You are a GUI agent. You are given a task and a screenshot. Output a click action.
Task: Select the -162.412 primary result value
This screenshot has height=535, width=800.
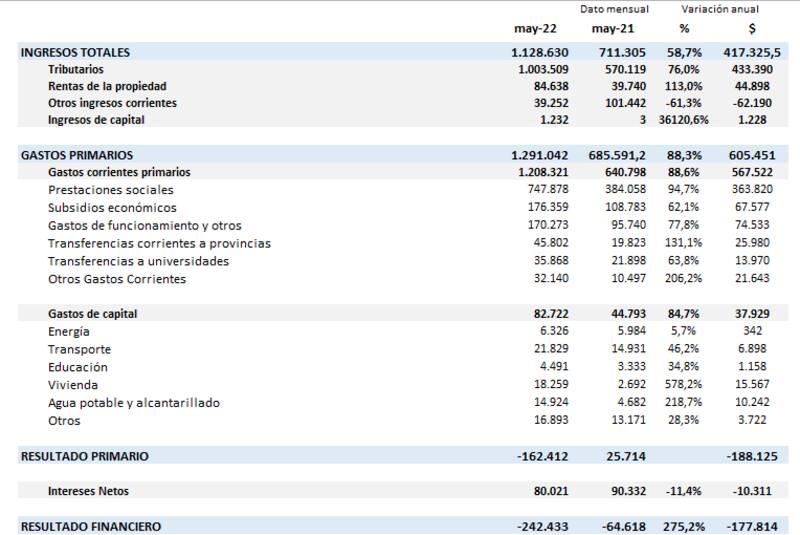point(541,456)
